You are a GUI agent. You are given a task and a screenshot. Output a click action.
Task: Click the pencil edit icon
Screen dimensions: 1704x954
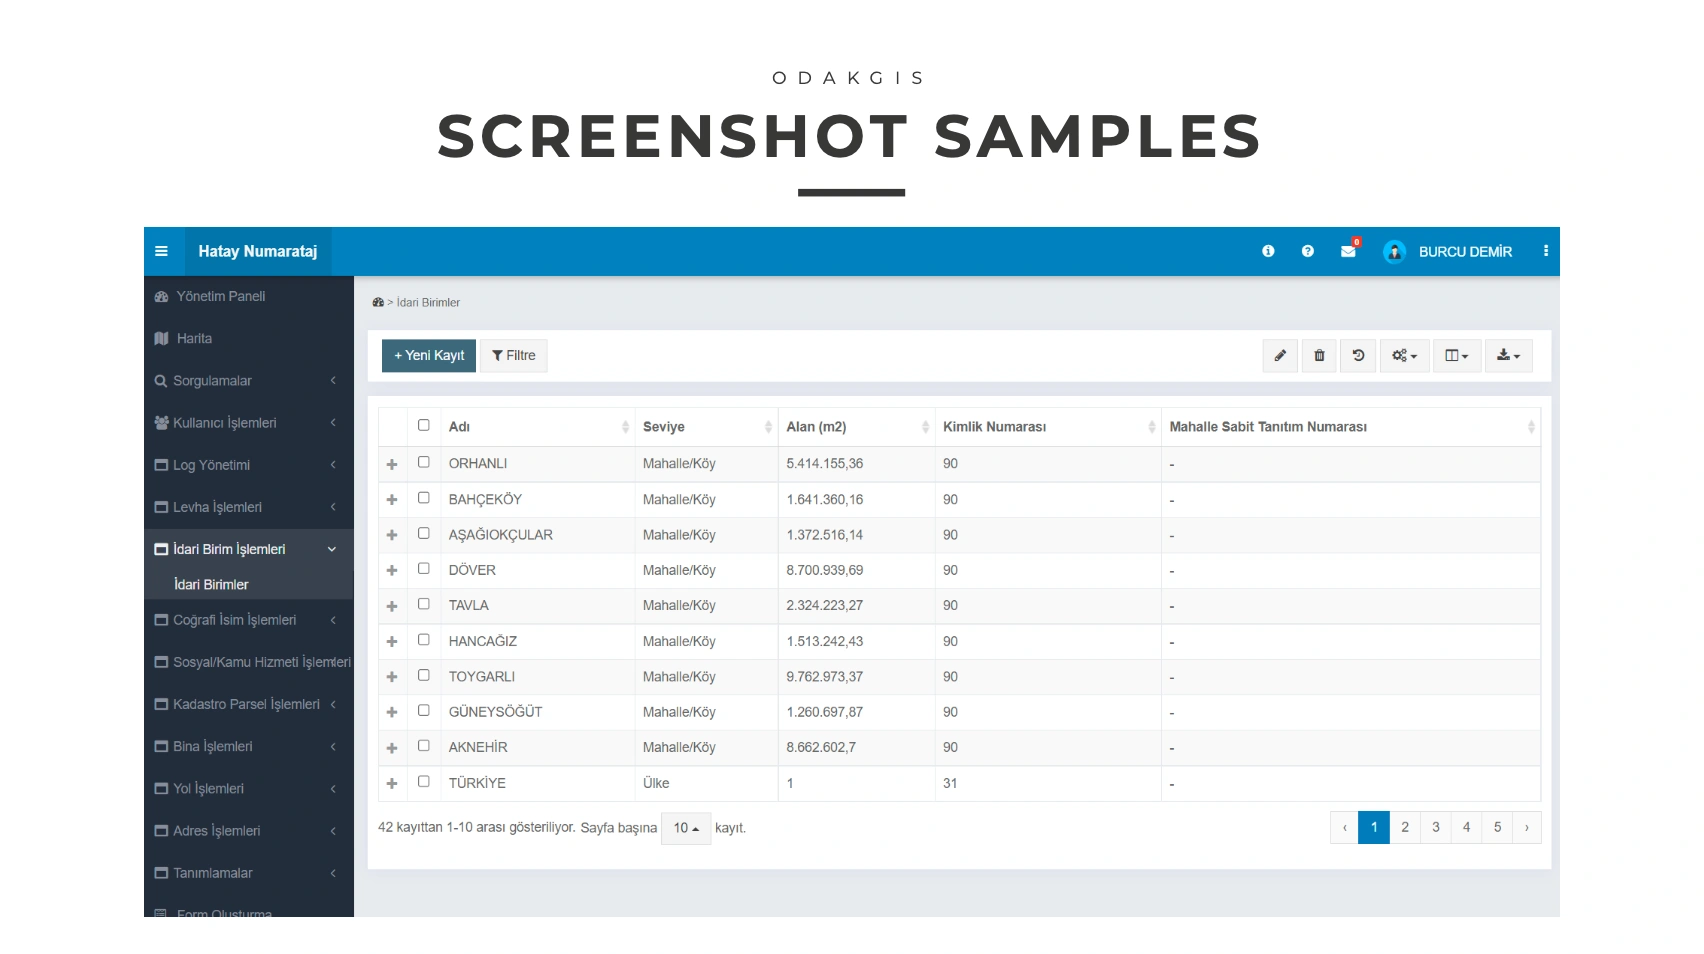[x=1280, y=355]
